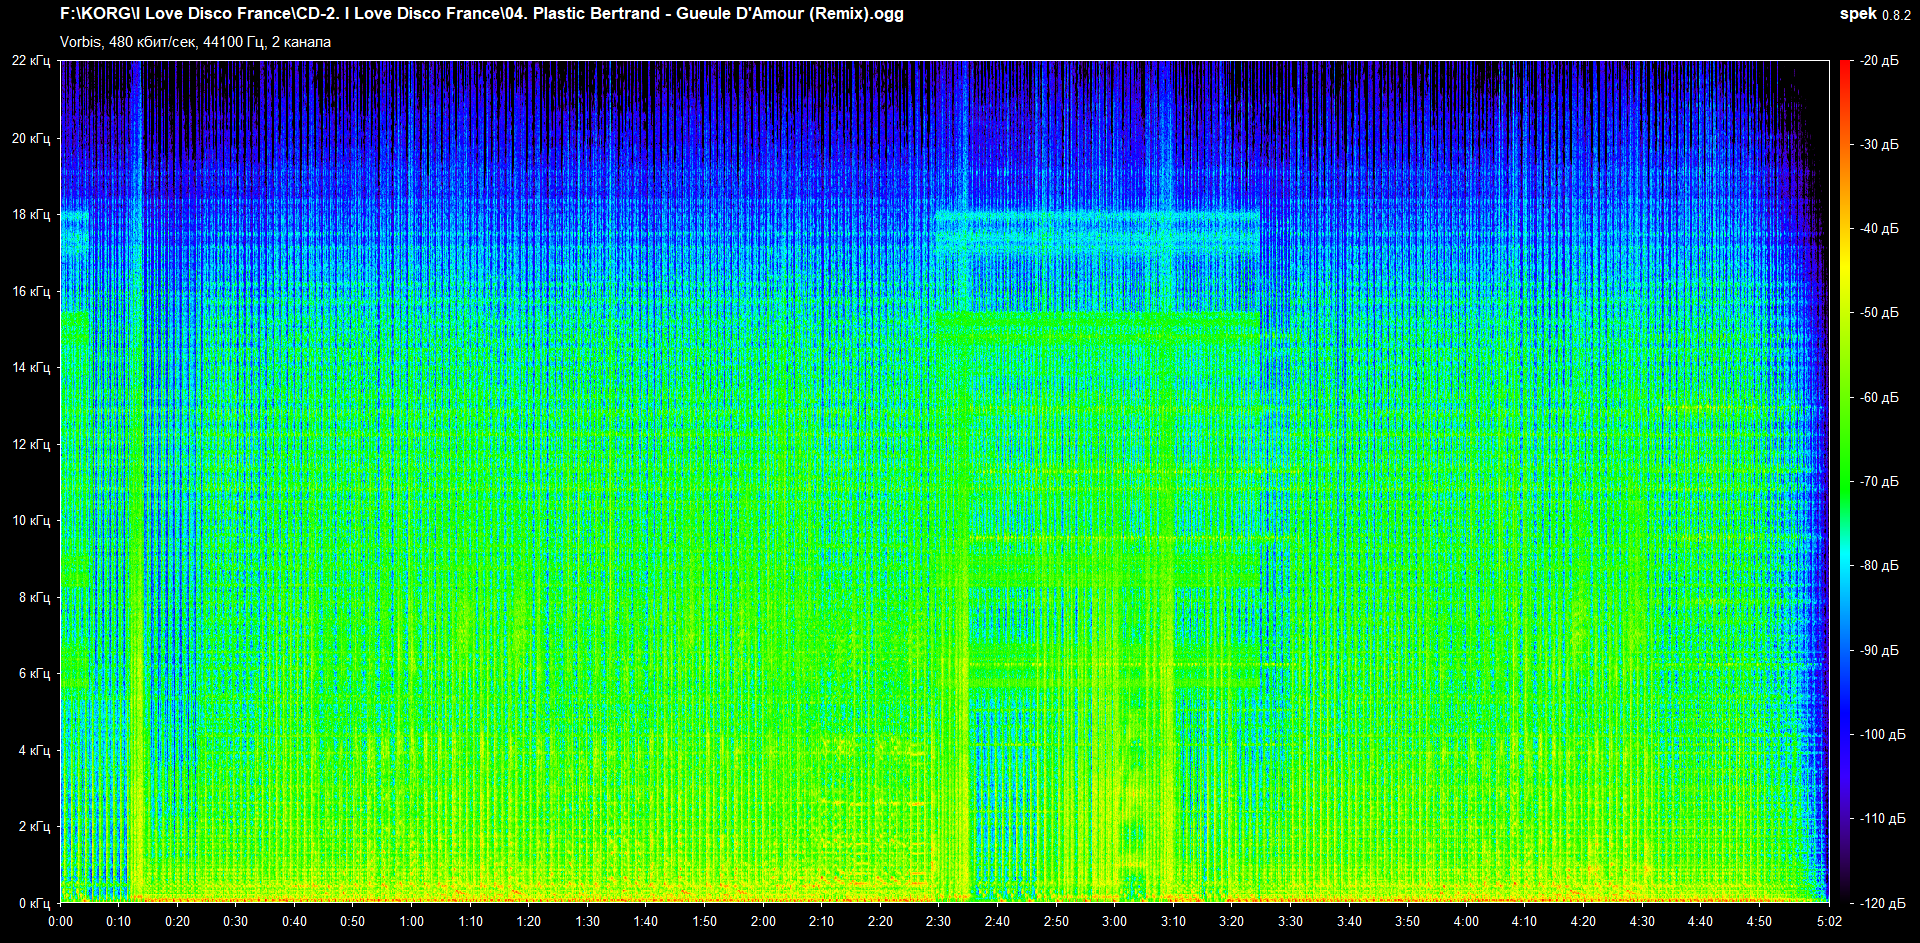Click the .ogg file path title text
1920x943 pixels.
tap(481, 14)
